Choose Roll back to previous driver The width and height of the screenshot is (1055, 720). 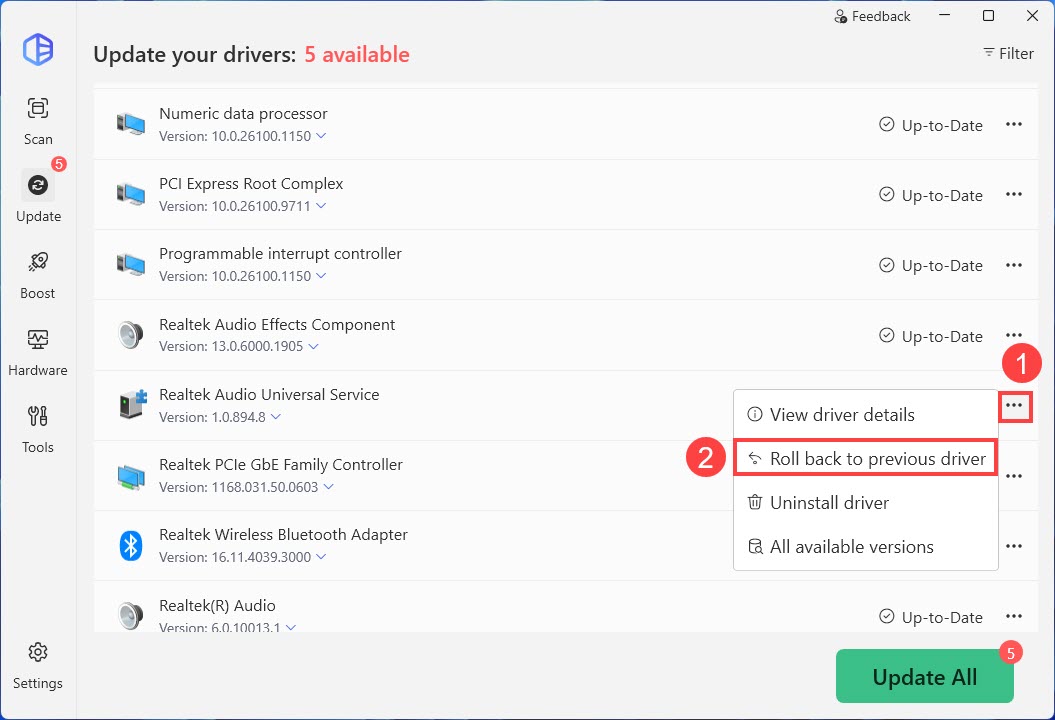(x=865, y=458)
